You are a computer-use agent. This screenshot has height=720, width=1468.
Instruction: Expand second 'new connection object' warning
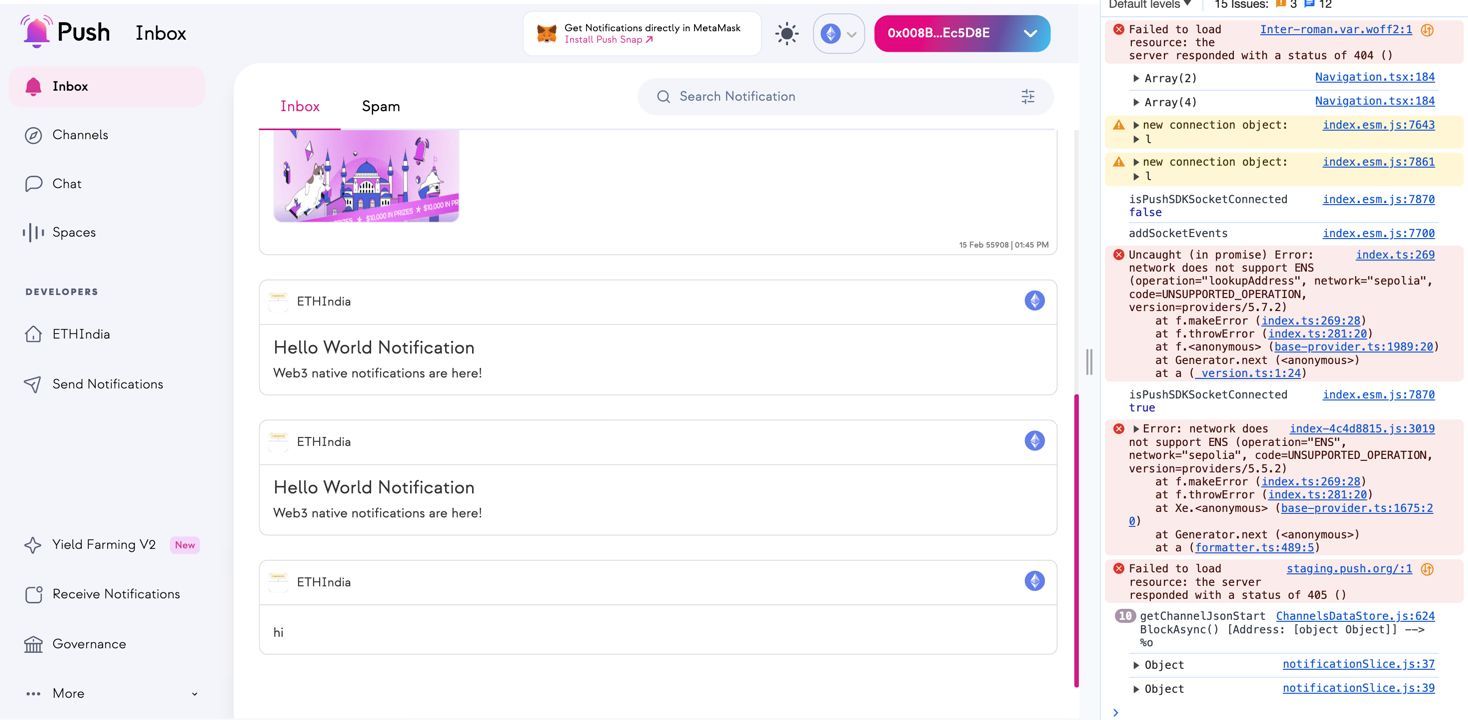1136,162
